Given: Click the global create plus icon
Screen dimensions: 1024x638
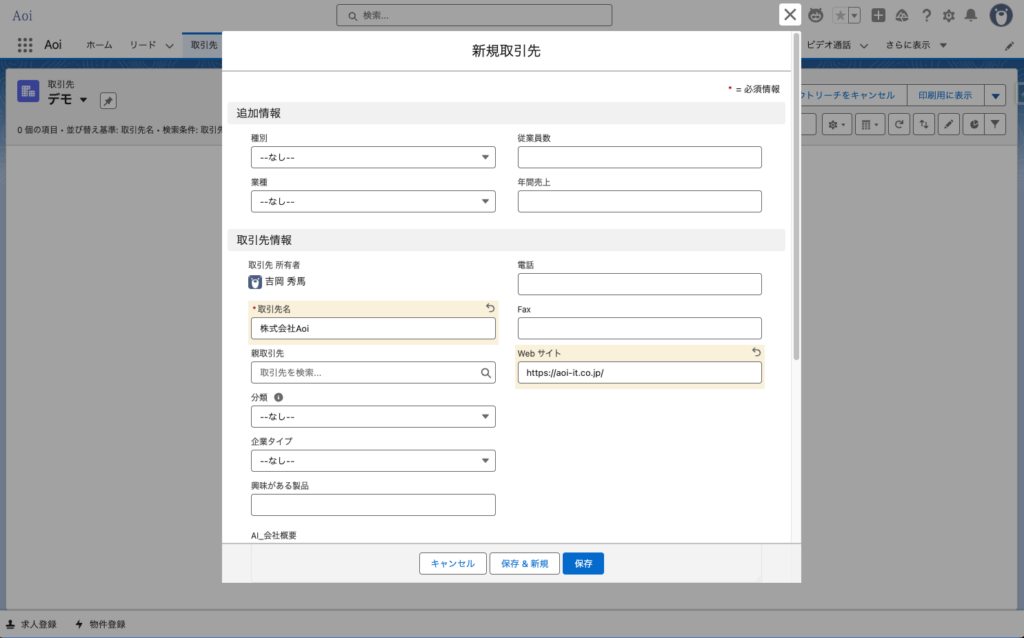Looking at the screenshot, I should coord(878,15).
